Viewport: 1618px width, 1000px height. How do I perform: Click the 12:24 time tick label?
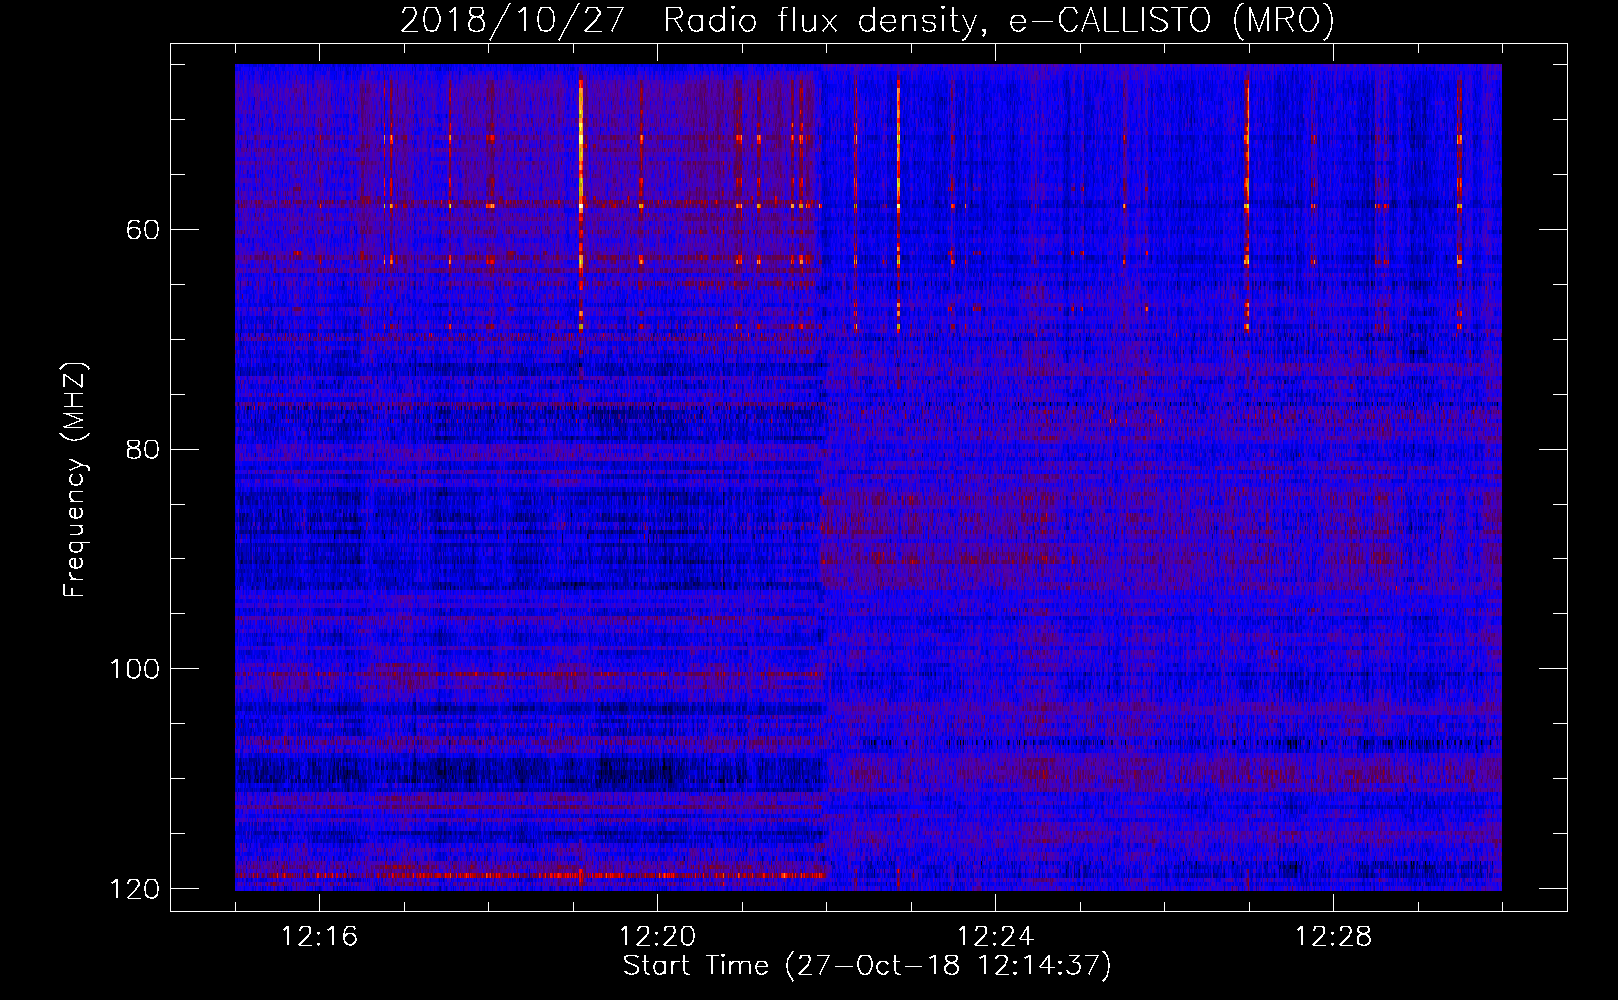[x=995, y=937]
